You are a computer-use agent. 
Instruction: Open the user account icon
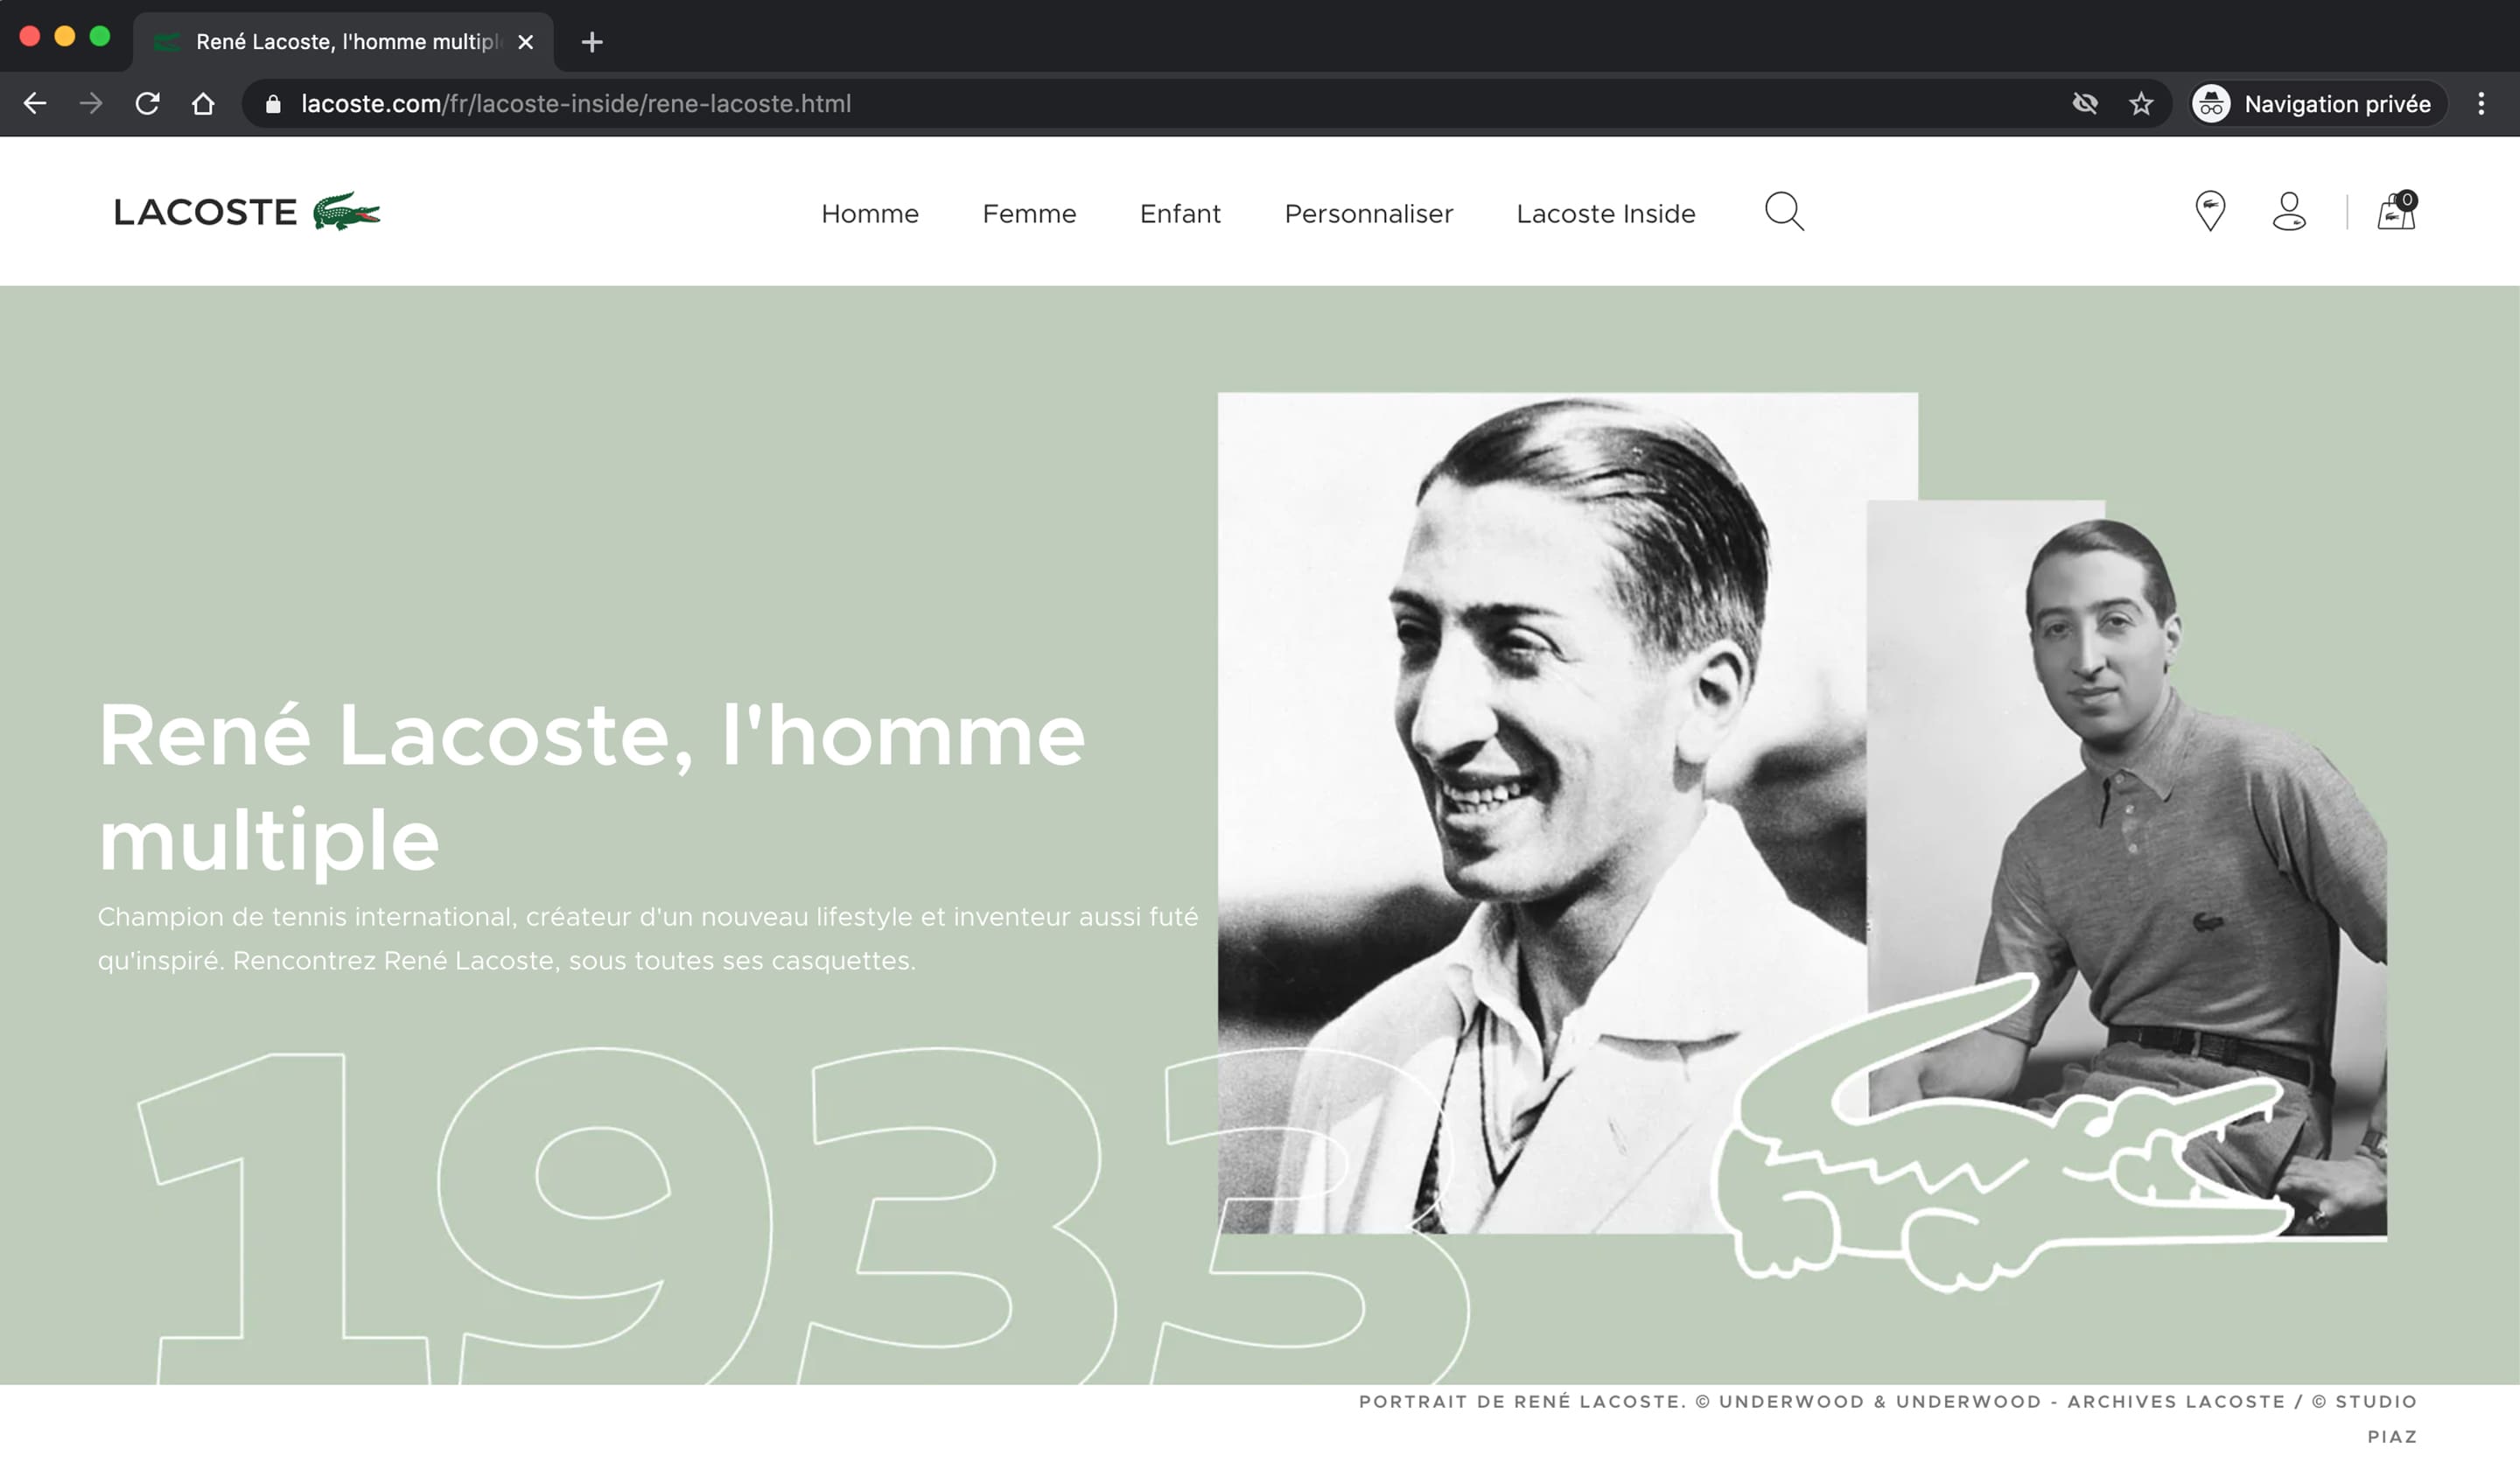[2289, 211]
